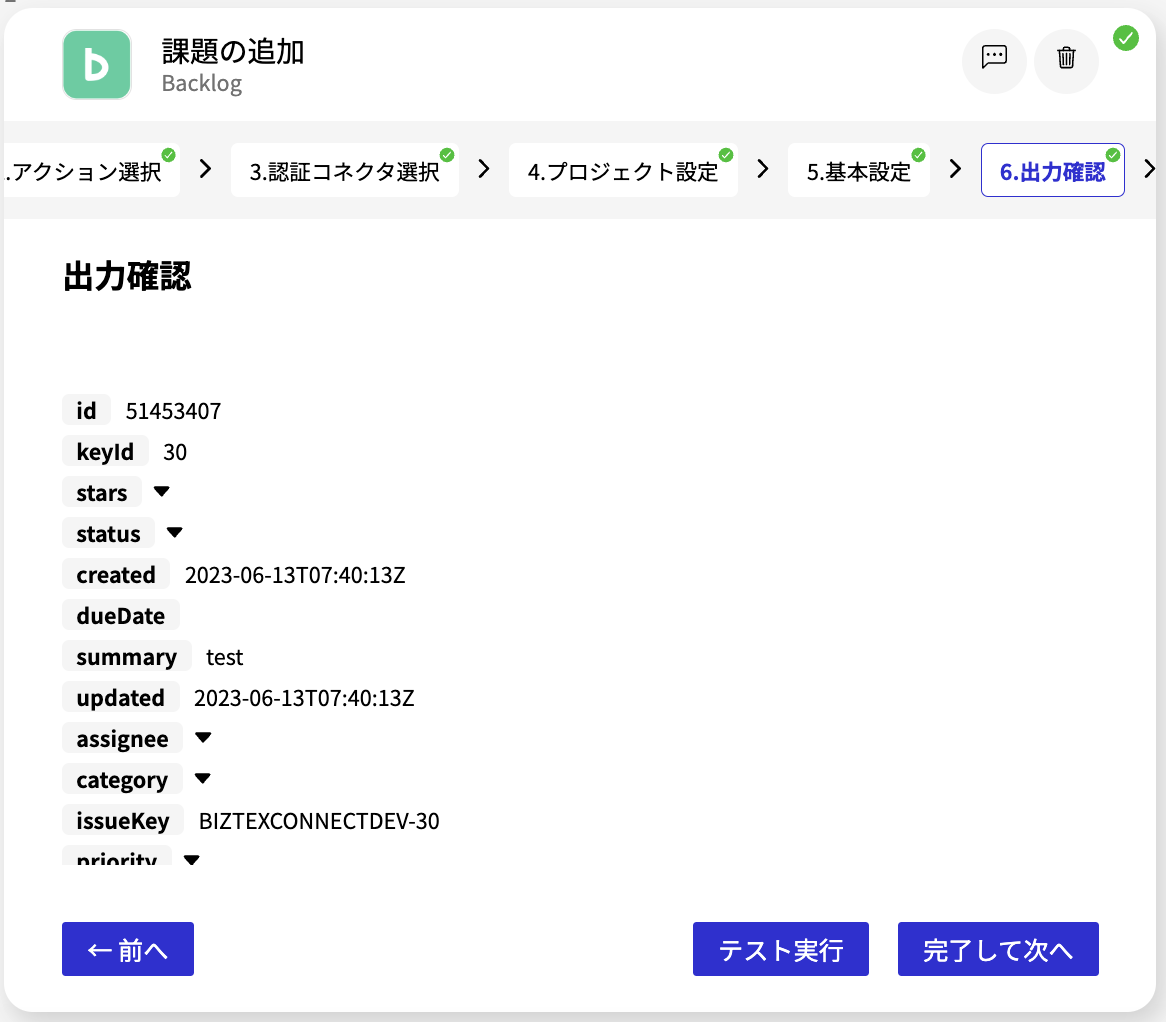The width and height of the screenshot is (1166, 1022).
Task: Select the keyId field label
Action: tap(105, 451)
